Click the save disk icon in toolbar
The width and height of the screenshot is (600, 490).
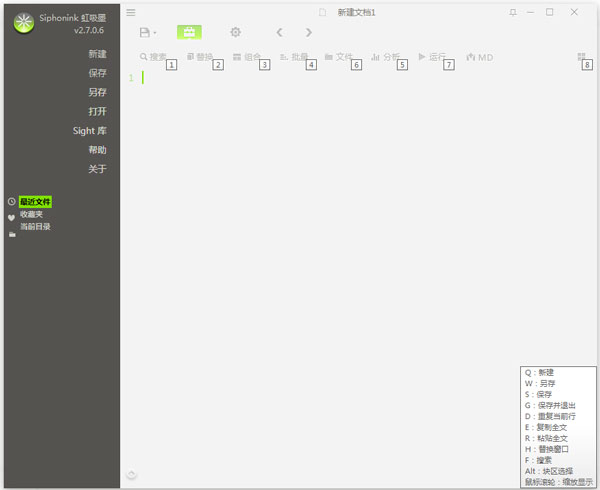(x=145, y=33)
